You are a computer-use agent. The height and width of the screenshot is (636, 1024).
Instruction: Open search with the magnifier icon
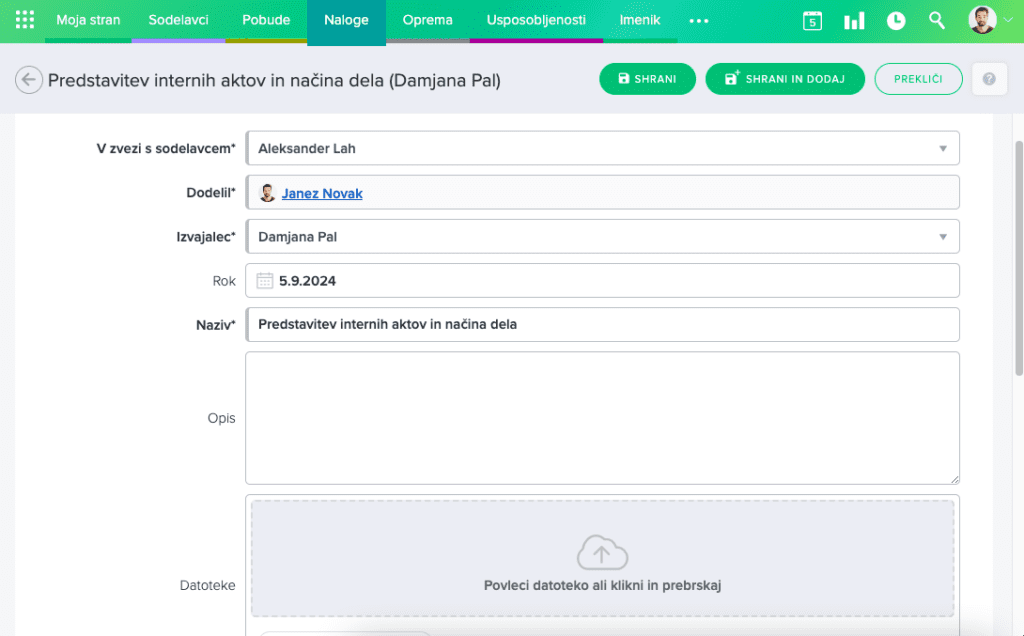937,21
